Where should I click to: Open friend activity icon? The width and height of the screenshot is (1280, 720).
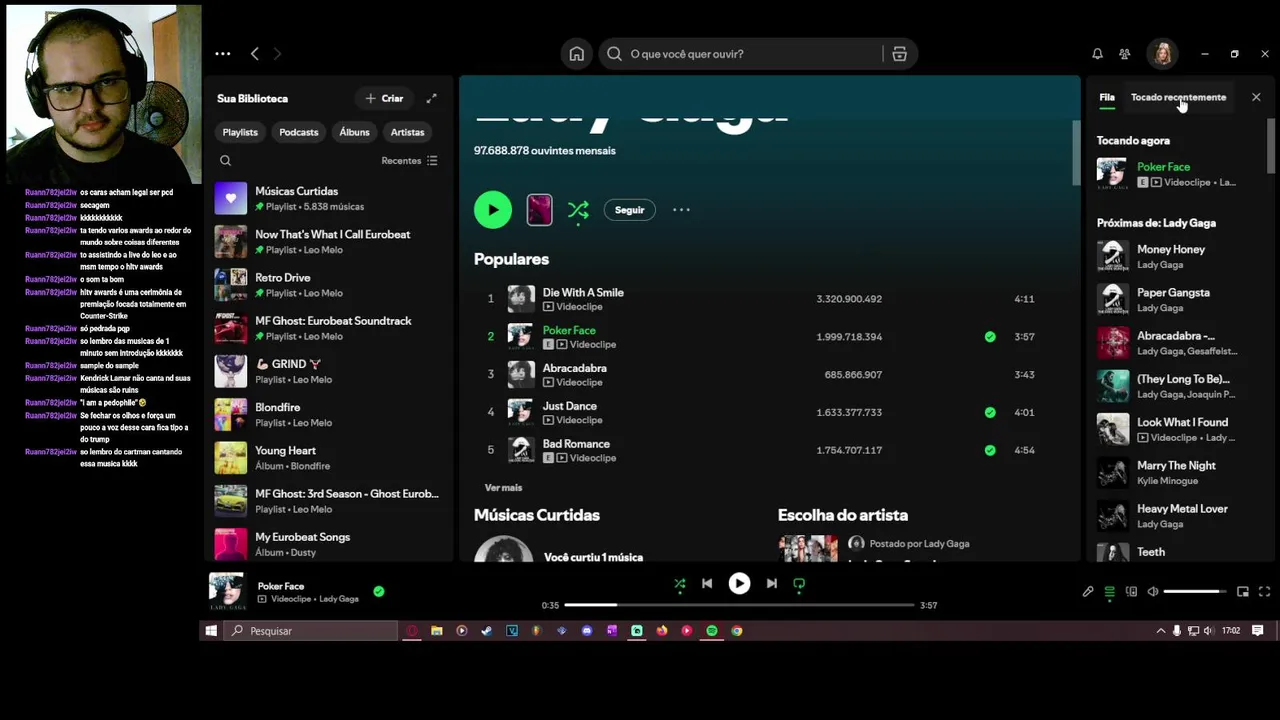click(1125, 54)
